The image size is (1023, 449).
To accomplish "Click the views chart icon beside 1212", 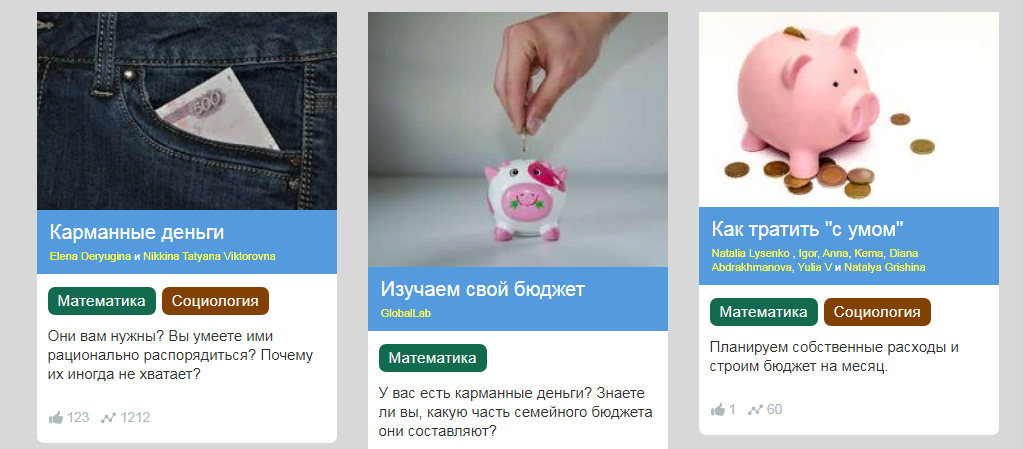I will tap(108, 417).
